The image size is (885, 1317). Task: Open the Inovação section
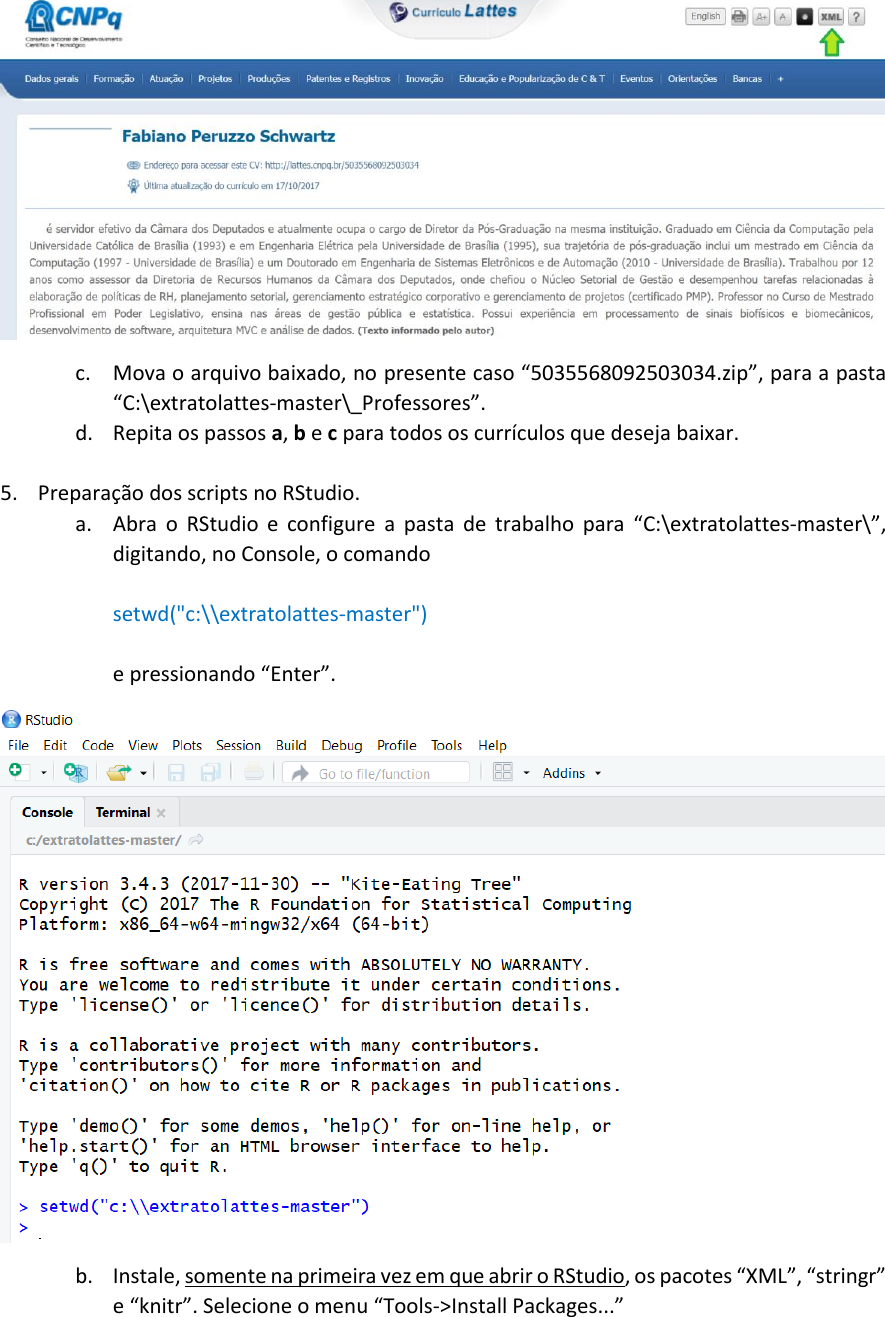tap(424, 79)
